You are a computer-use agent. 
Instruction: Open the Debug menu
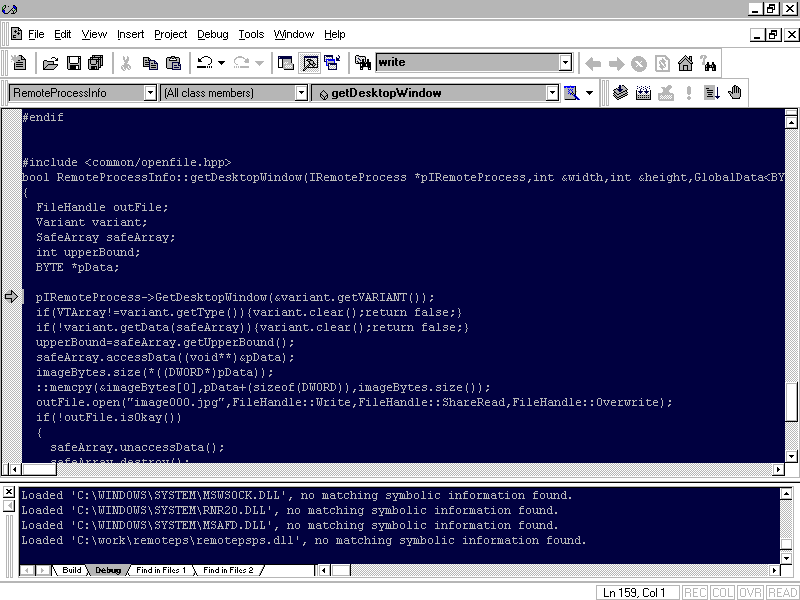212,34
